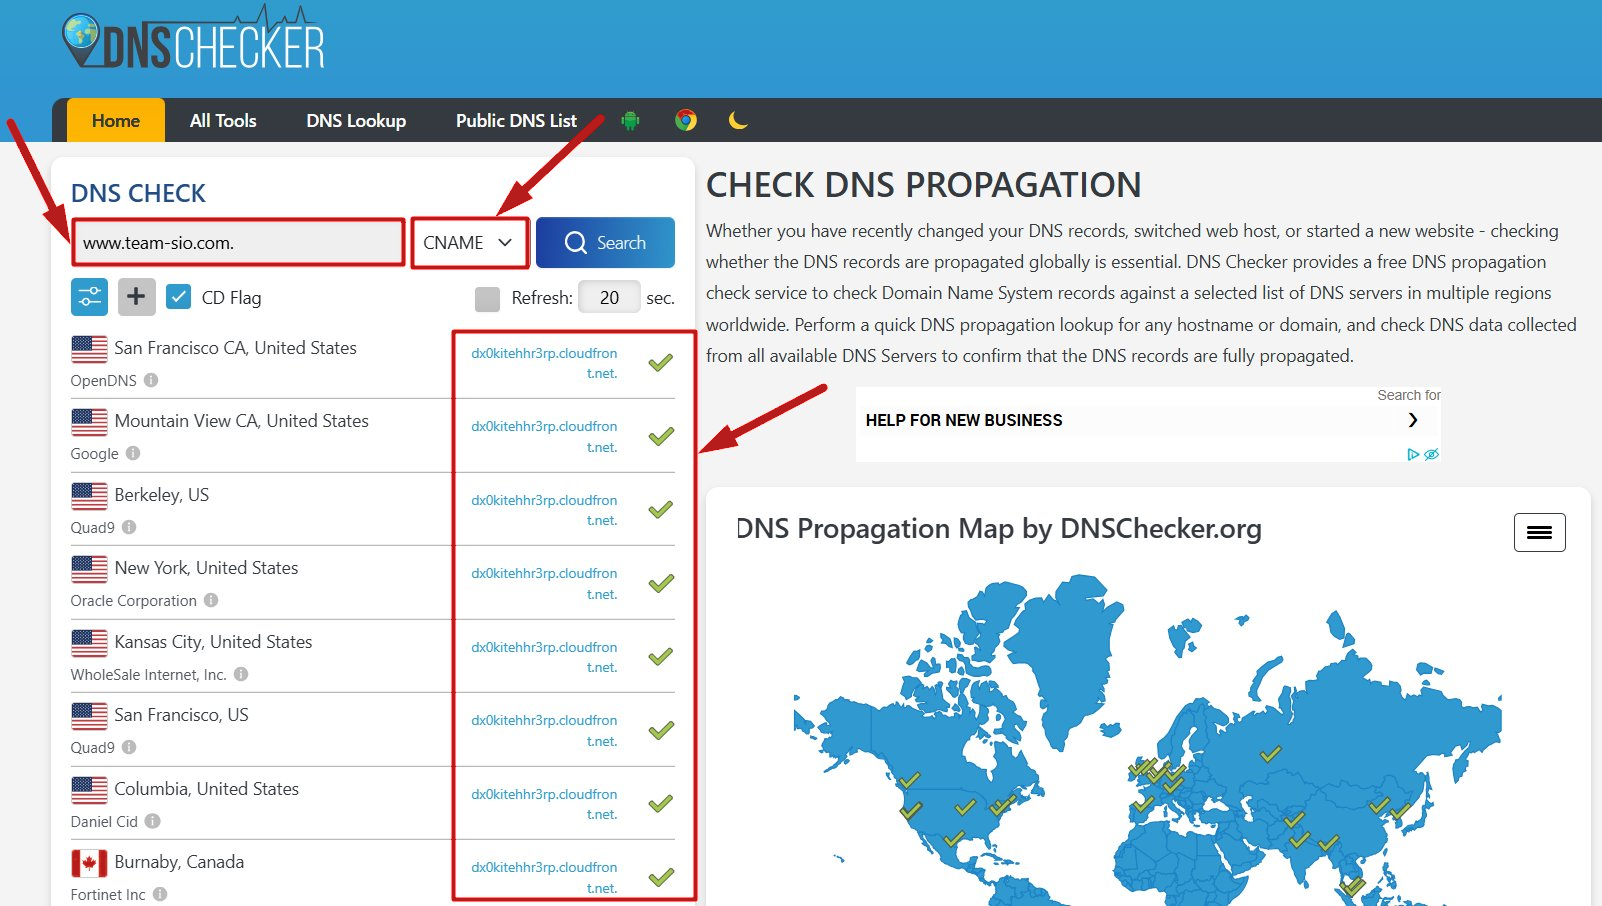Click the San Francisco, US server name

[x=182, y=715]
